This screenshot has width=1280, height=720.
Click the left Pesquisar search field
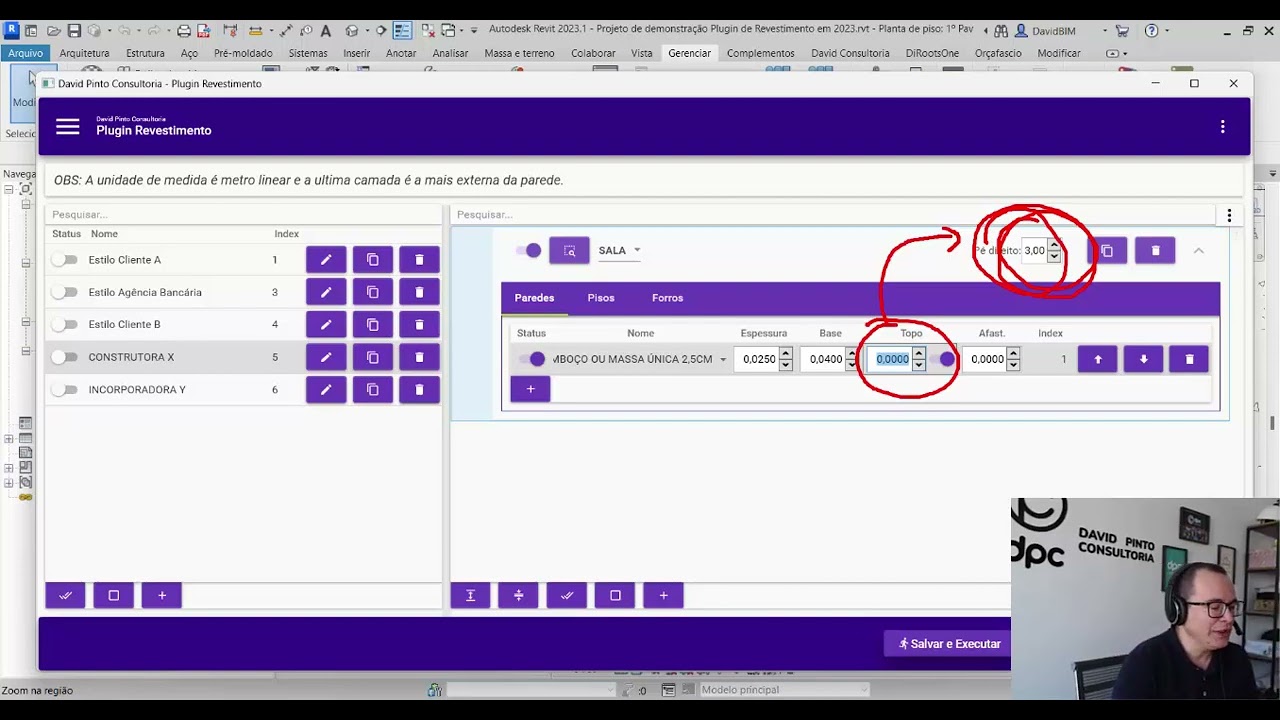[x=243, y=215]
